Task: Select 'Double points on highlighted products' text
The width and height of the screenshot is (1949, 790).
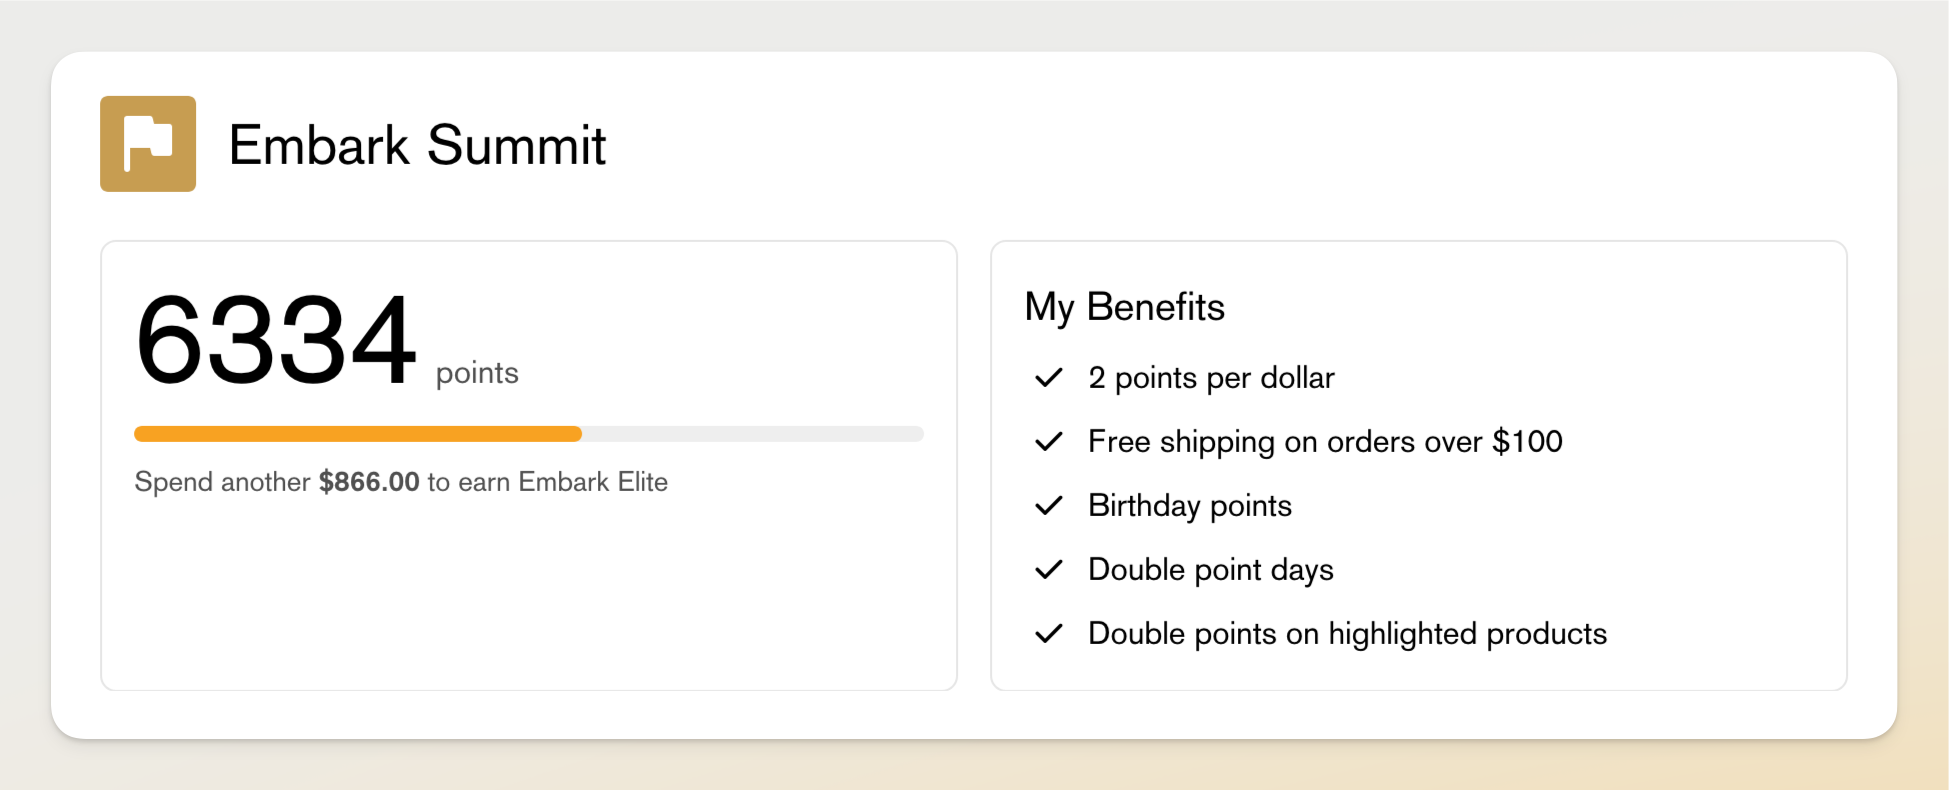Action: point(1347,634)
